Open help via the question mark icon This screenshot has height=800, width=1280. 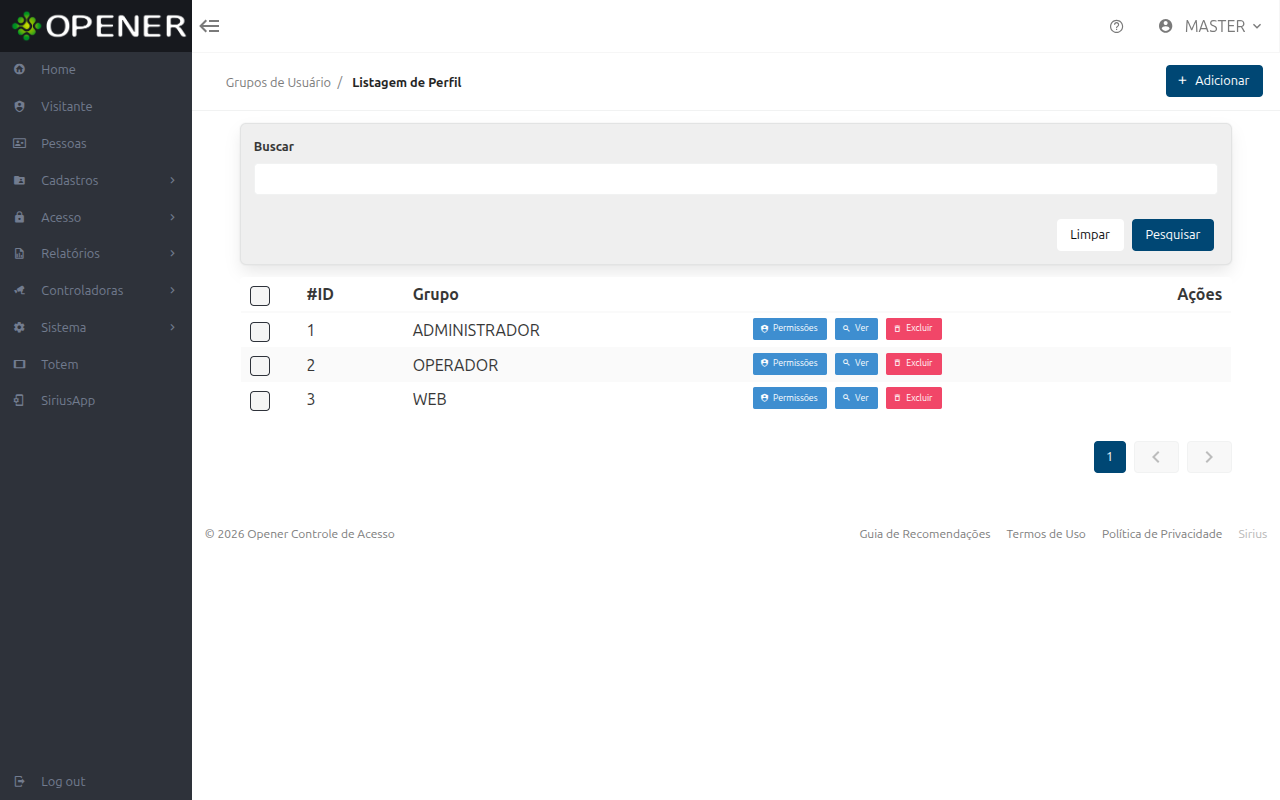click(1117, 26)
